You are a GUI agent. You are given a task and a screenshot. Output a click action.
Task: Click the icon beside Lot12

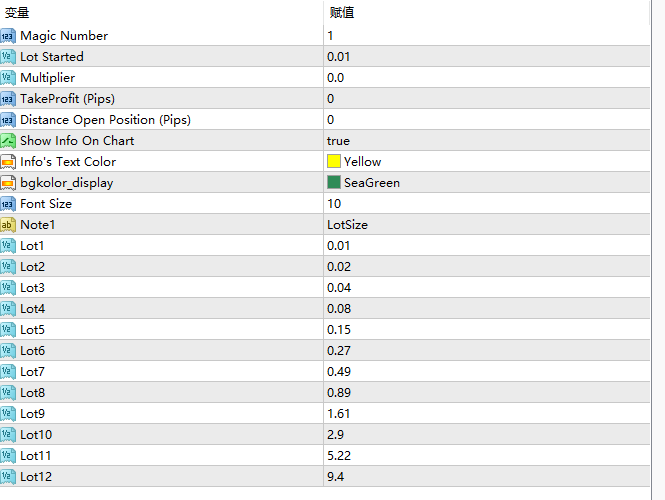(8, 477)
